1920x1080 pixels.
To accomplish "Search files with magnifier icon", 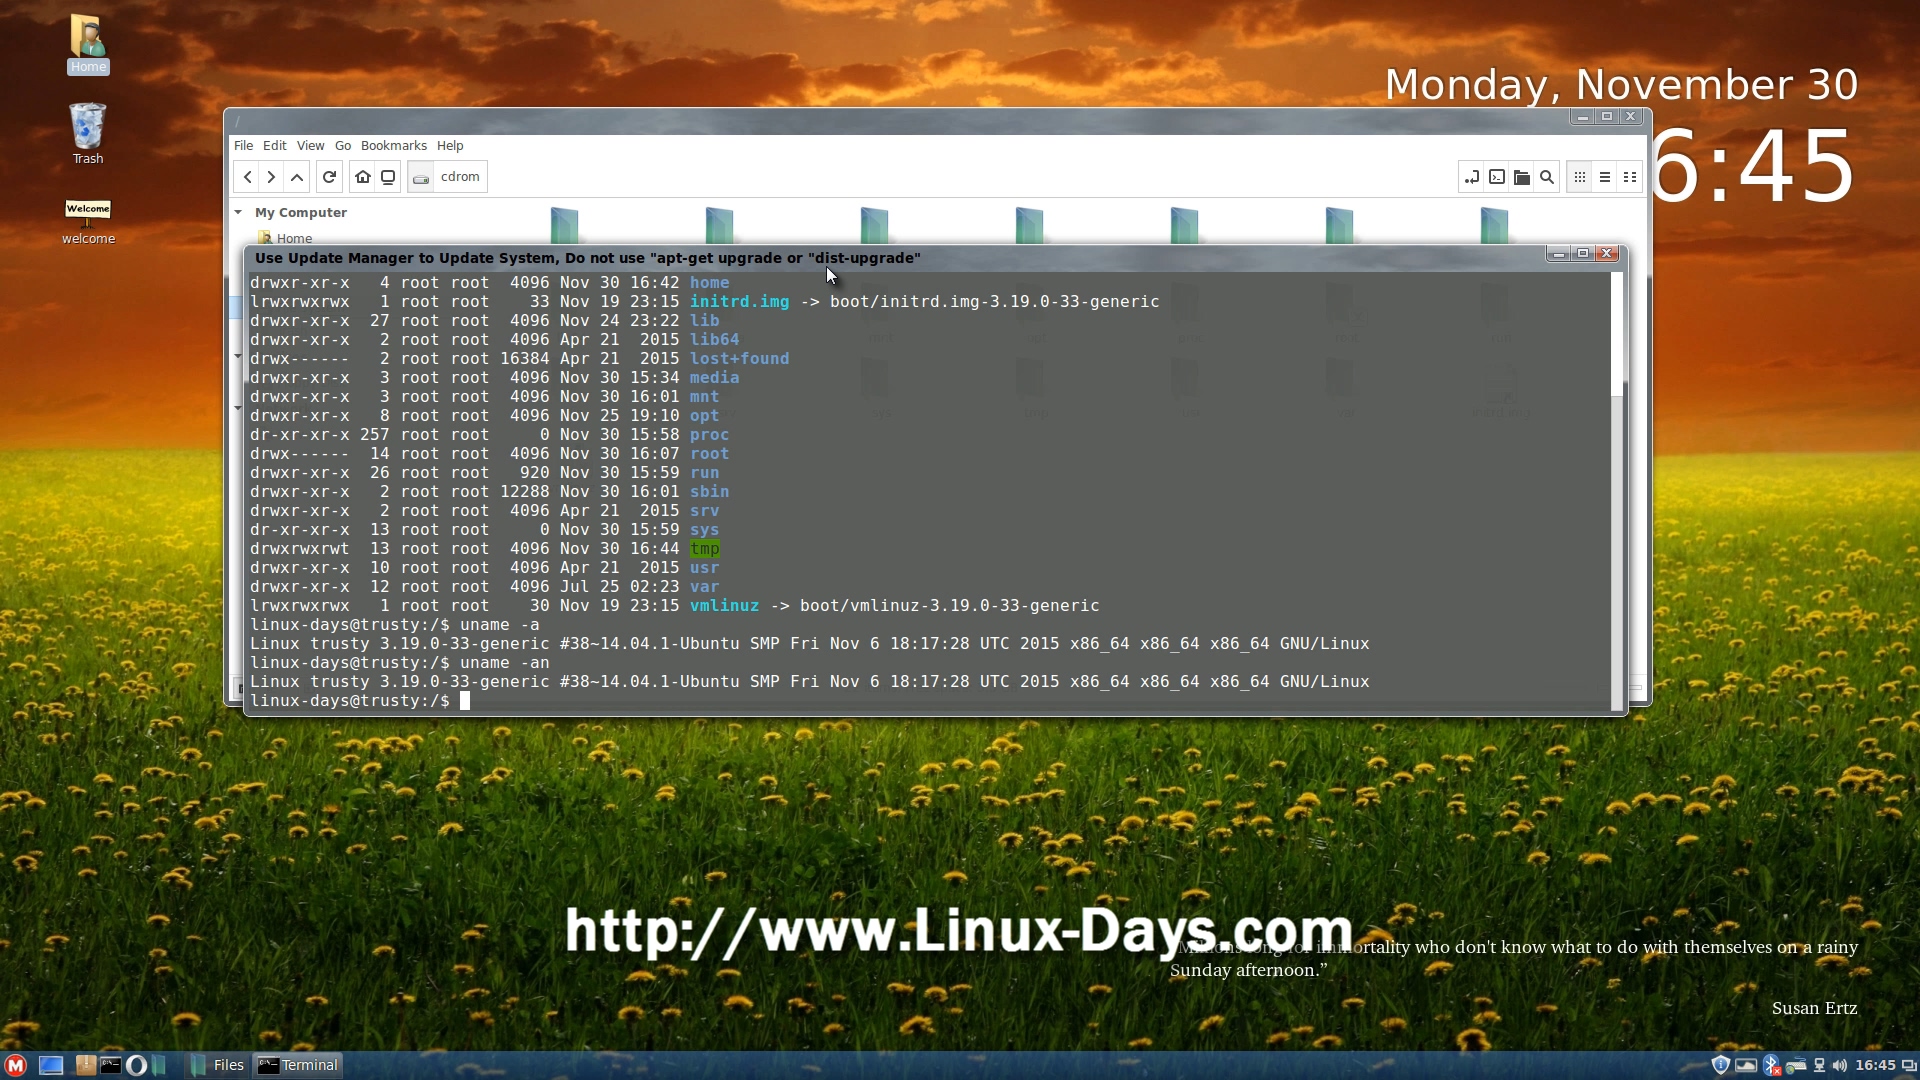I will tap(1547, 177).
